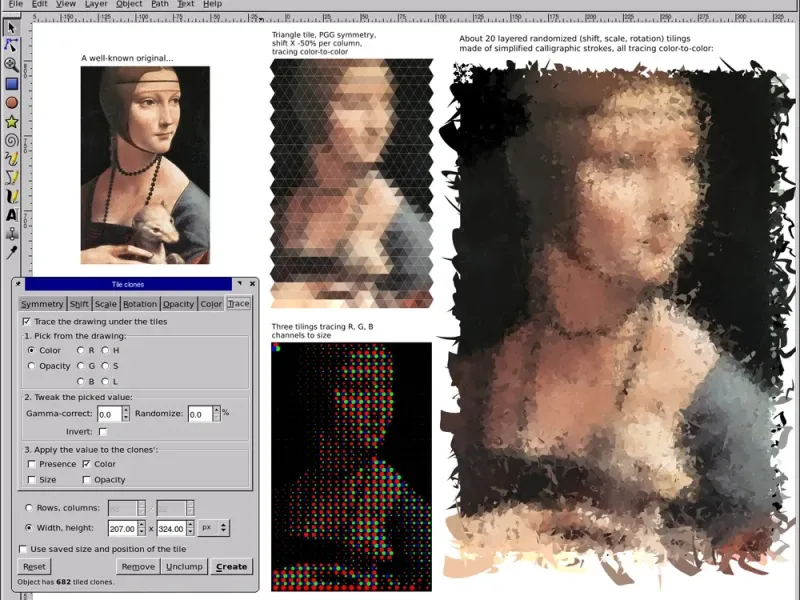The height and width of the screenshot is (600, 800).
Task: Select the Color pick radio button
Action: 31,351
